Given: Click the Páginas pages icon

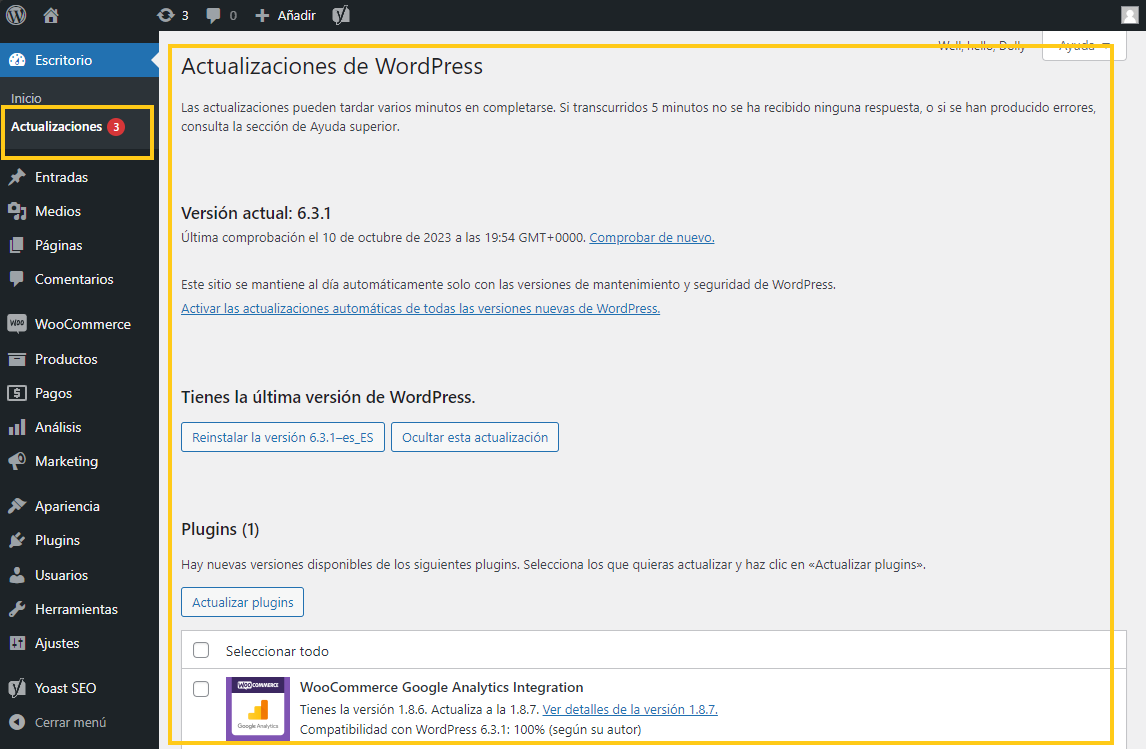Looking at the screenshot, I should 17,246.
